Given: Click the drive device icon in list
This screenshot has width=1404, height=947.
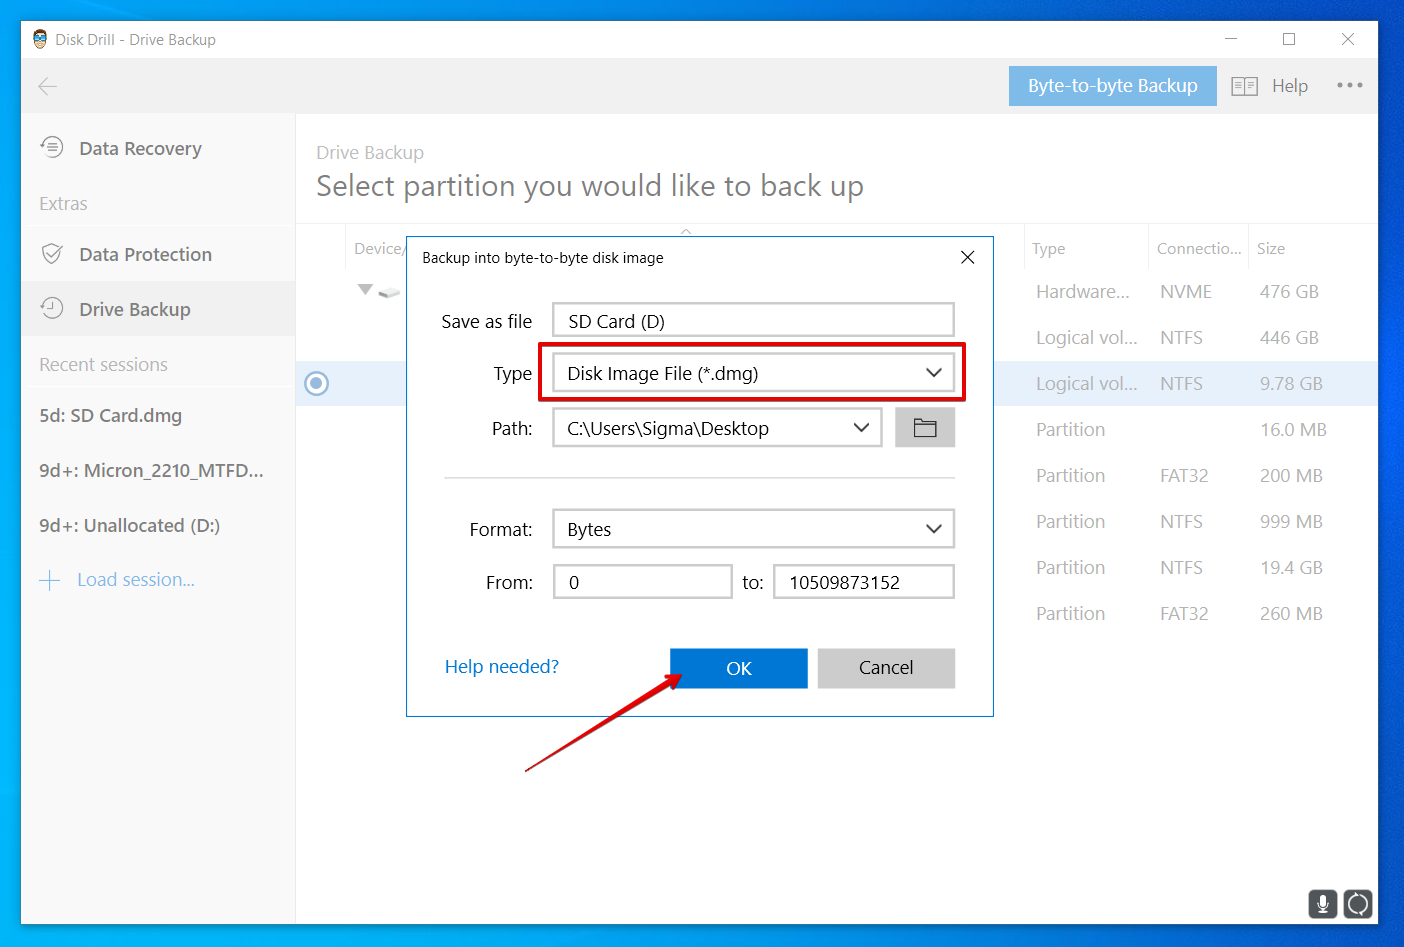Looking at the screenshot, I should pos(390,292).
